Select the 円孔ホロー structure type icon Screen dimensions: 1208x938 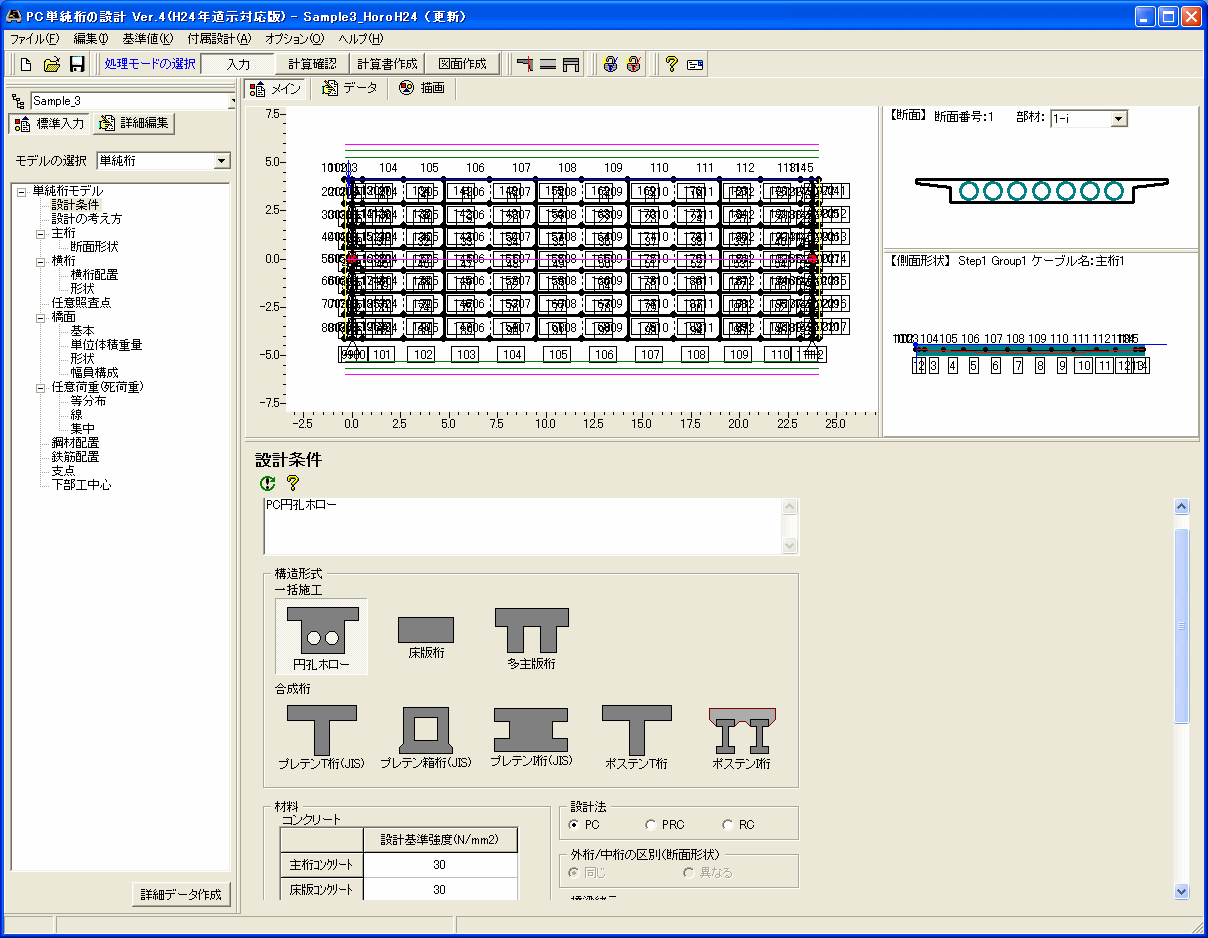click(321, 637)
